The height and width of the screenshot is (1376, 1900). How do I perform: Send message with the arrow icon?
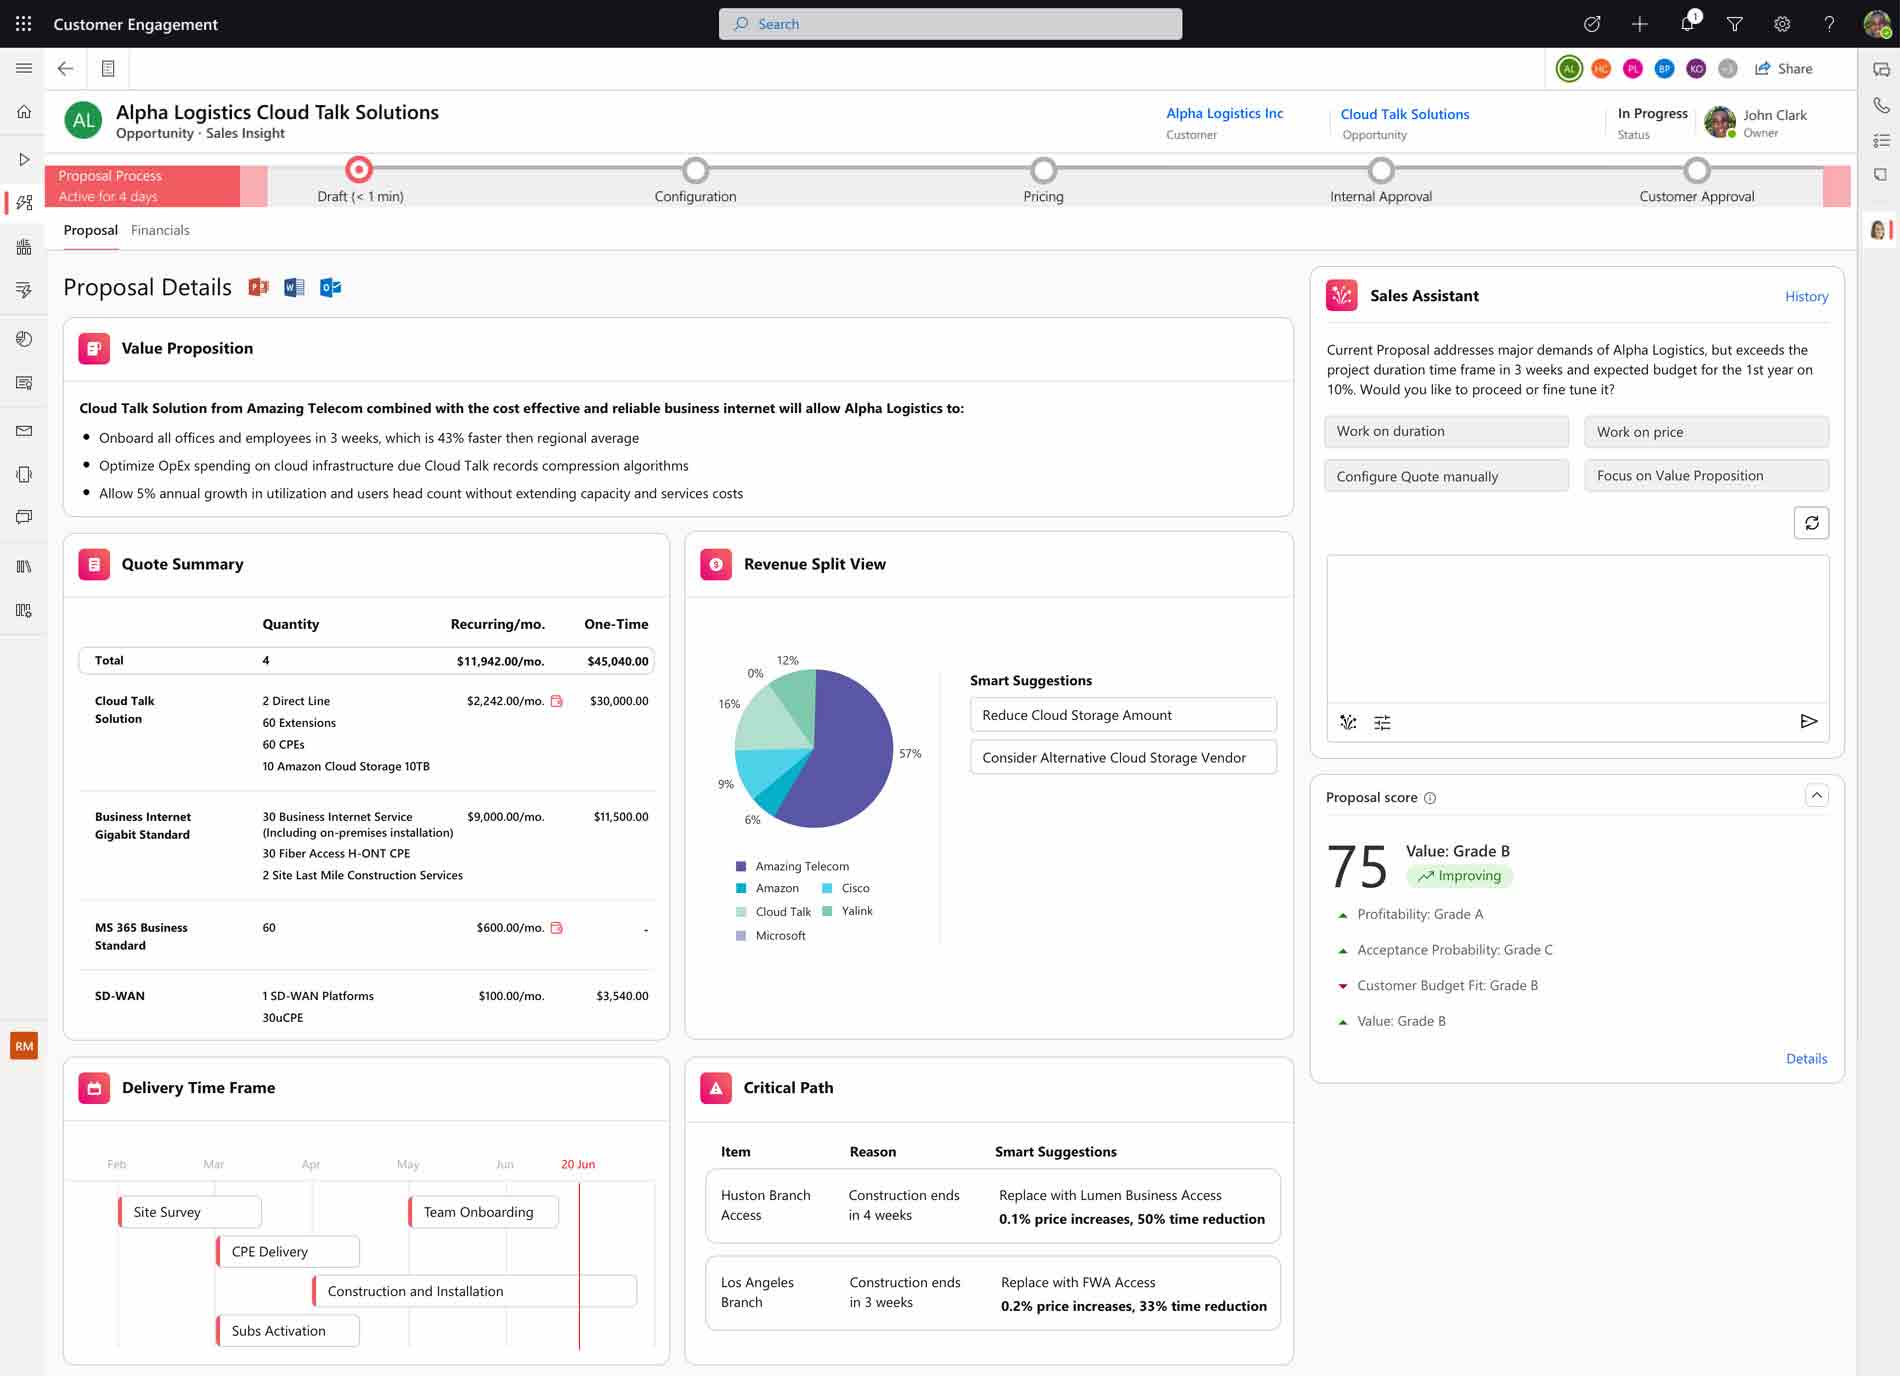pos(1808,722)
